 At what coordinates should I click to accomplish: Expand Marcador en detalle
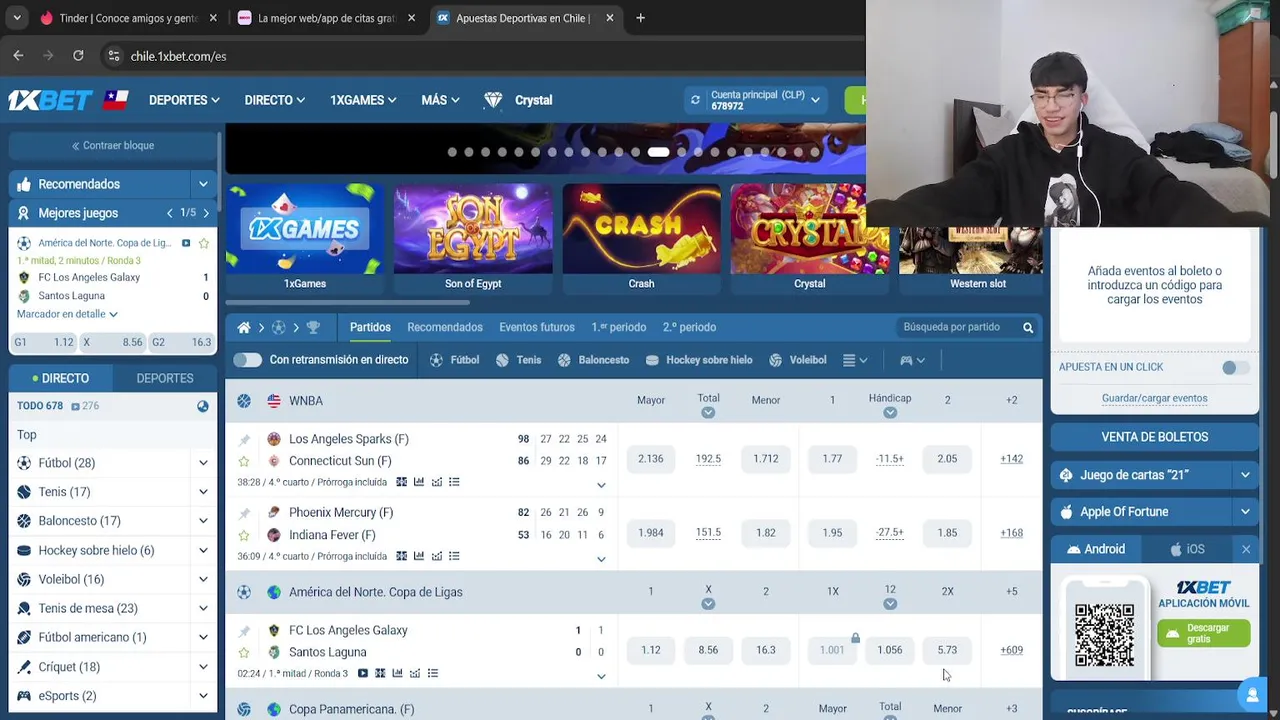(x=67, y=314)
